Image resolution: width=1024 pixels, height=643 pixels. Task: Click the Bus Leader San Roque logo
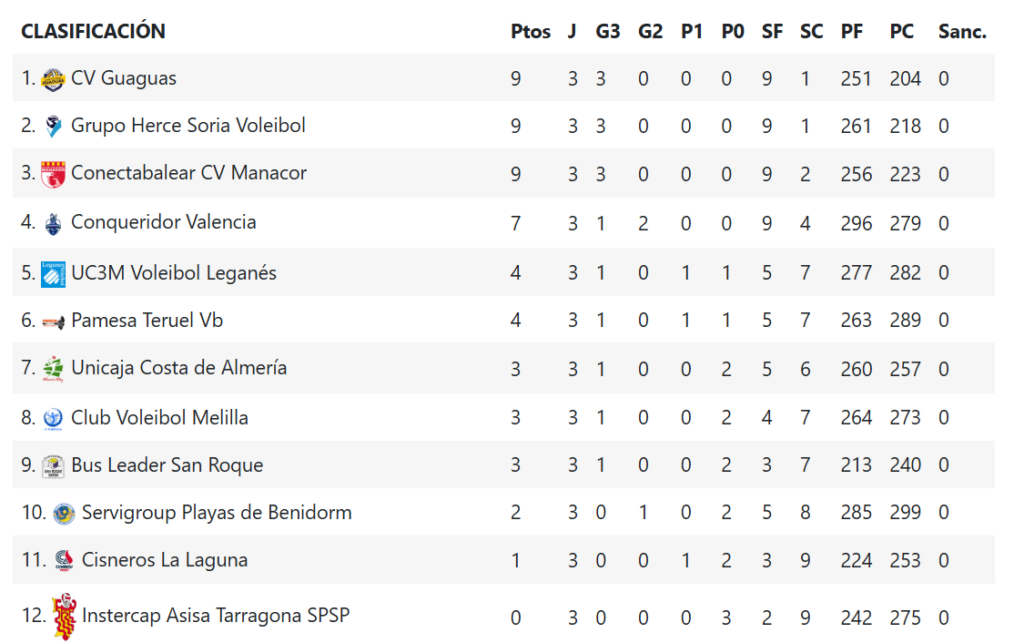54,466
